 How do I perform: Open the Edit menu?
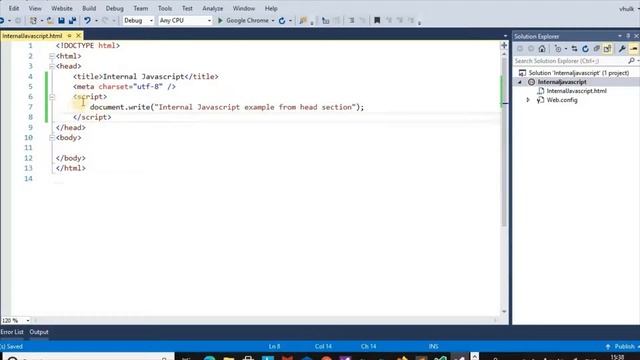(x=14, y=8)
